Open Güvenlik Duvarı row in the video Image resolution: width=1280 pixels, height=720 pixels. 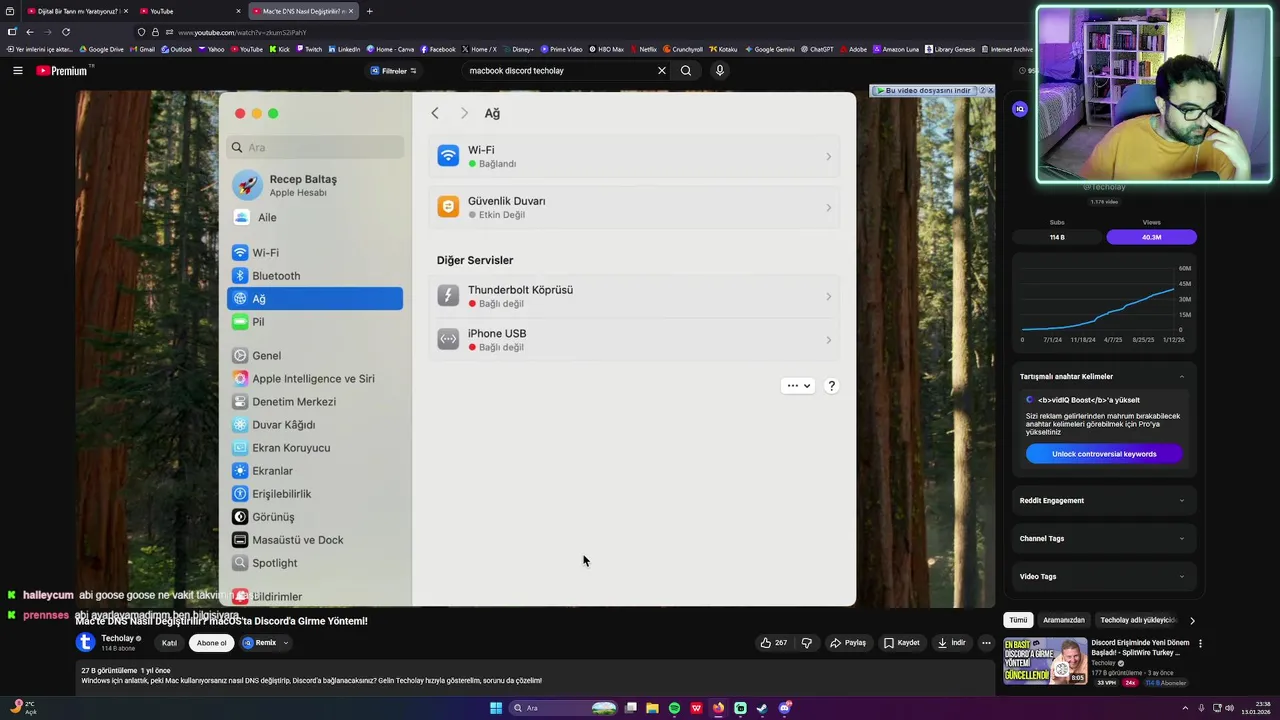point(635,207)
